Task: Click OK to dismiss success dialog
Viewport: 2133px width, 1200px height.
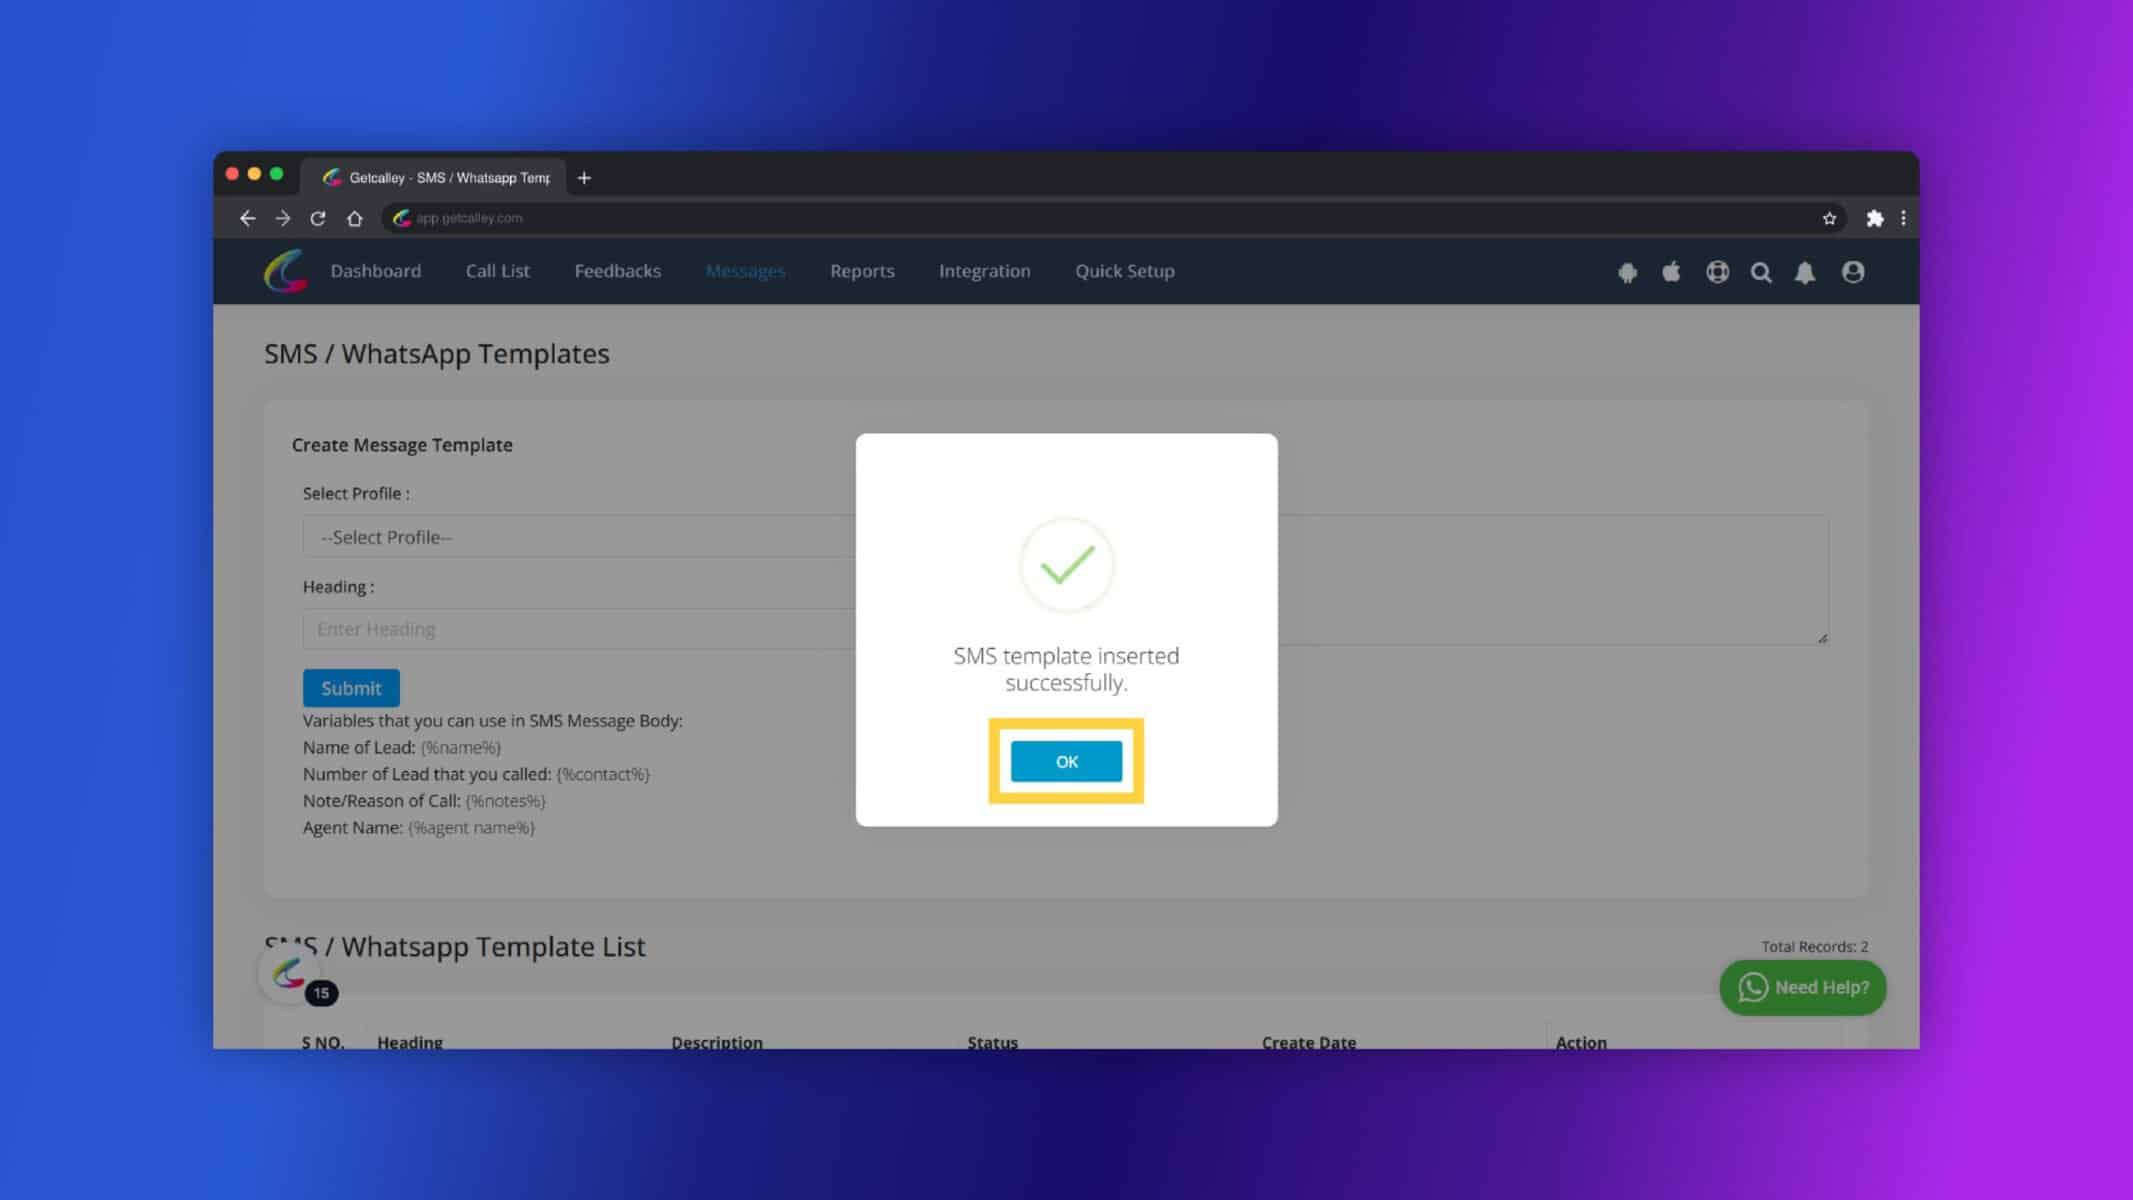Action: tap(1066, 760)
